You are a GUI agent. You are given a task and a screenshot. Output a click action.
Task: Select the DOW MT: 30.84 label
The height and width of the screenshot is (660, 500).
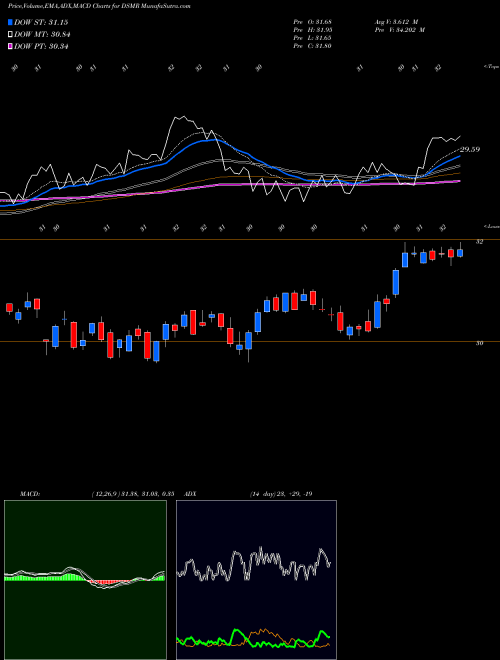(x=42, y=35)
